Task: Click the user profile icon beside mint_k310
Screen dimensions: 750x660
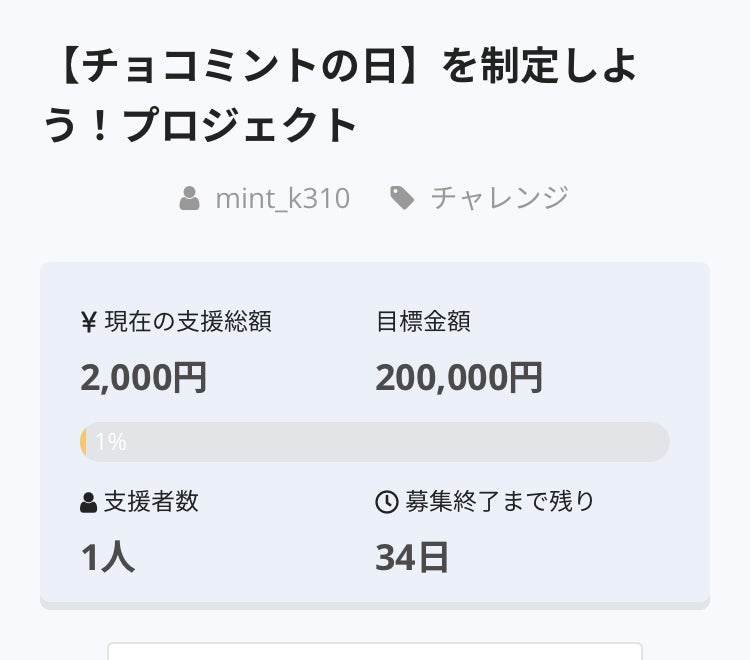Action: 189,198
